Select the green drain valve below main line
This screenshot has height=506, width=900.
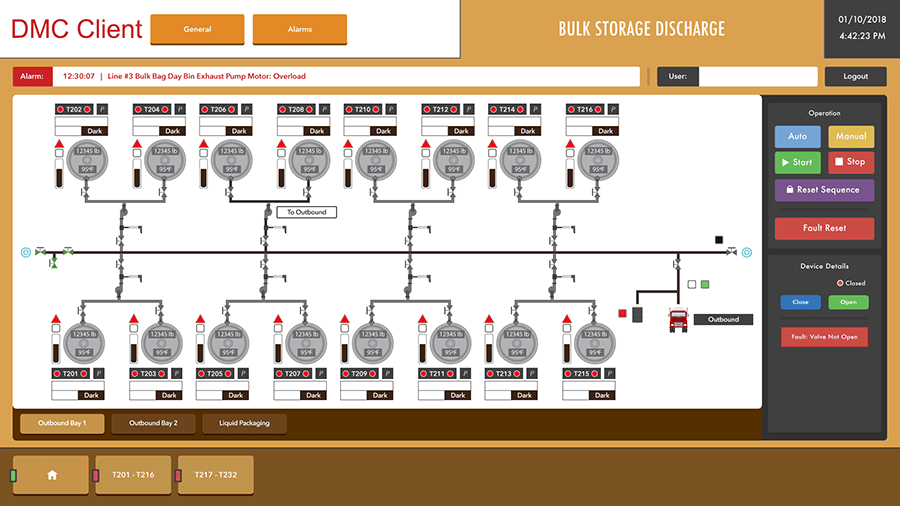point(53,263)
